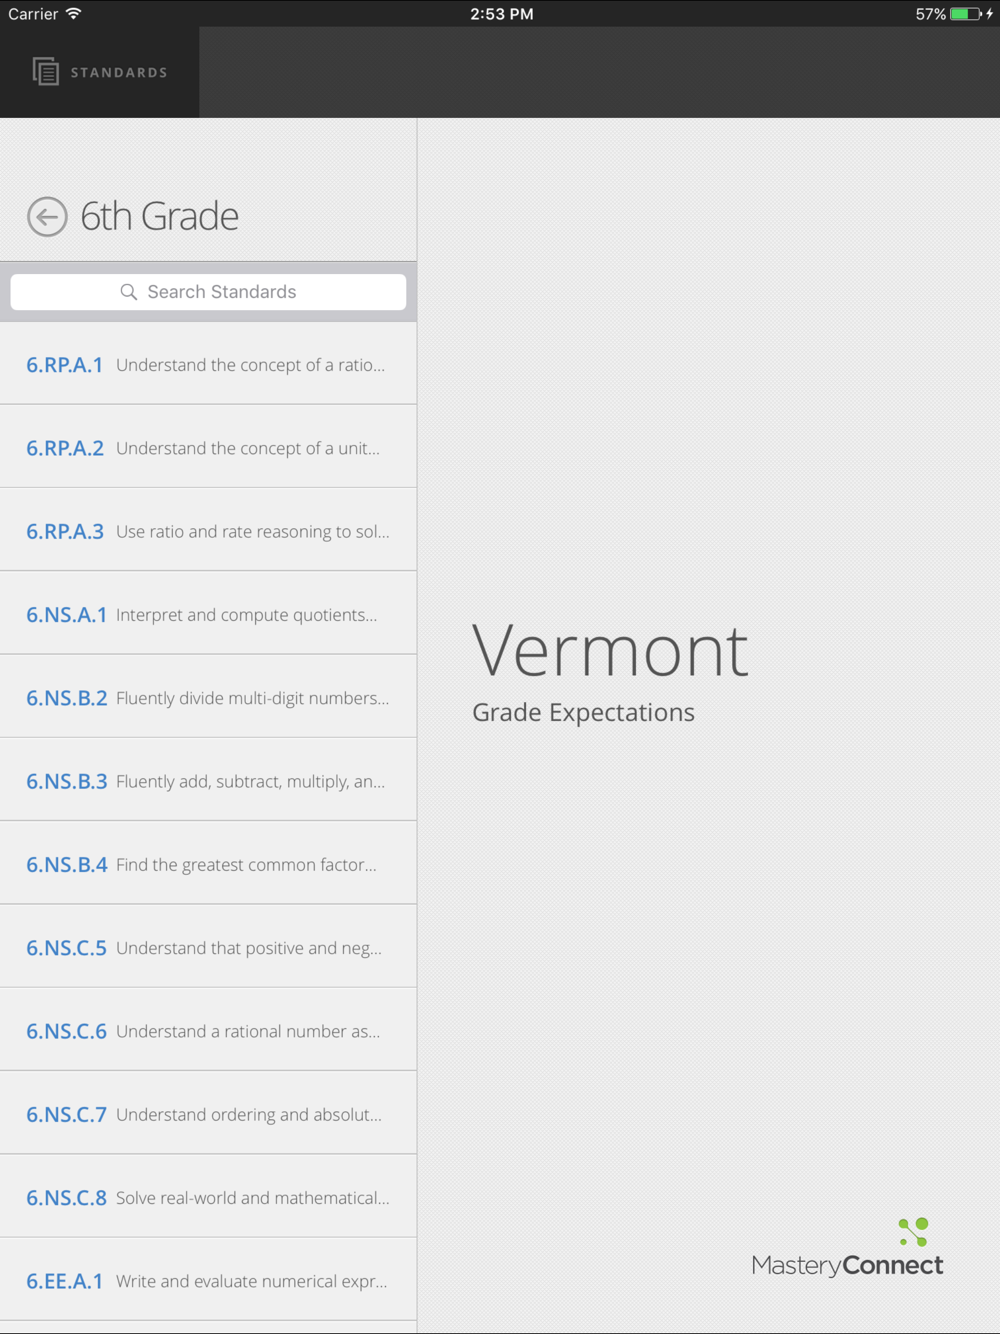Tap the STANDARDS tab label
1000x1334 pixels.
tap(119, 73)
